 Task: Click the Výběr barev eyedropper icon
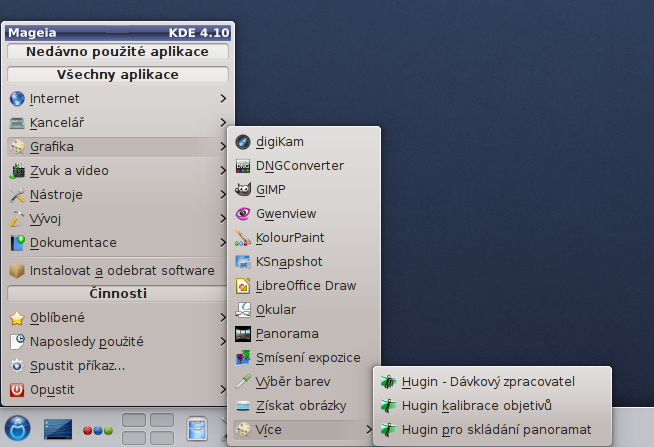(243, 382)
